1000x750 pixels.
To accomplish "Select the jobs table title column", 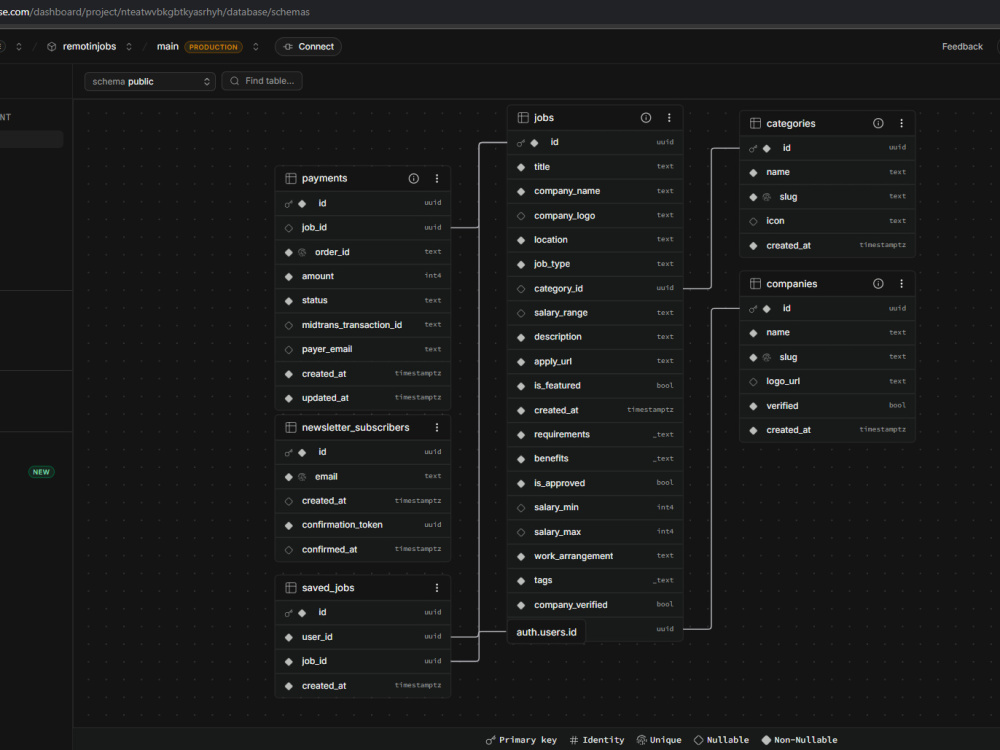I will coord(595,166).
